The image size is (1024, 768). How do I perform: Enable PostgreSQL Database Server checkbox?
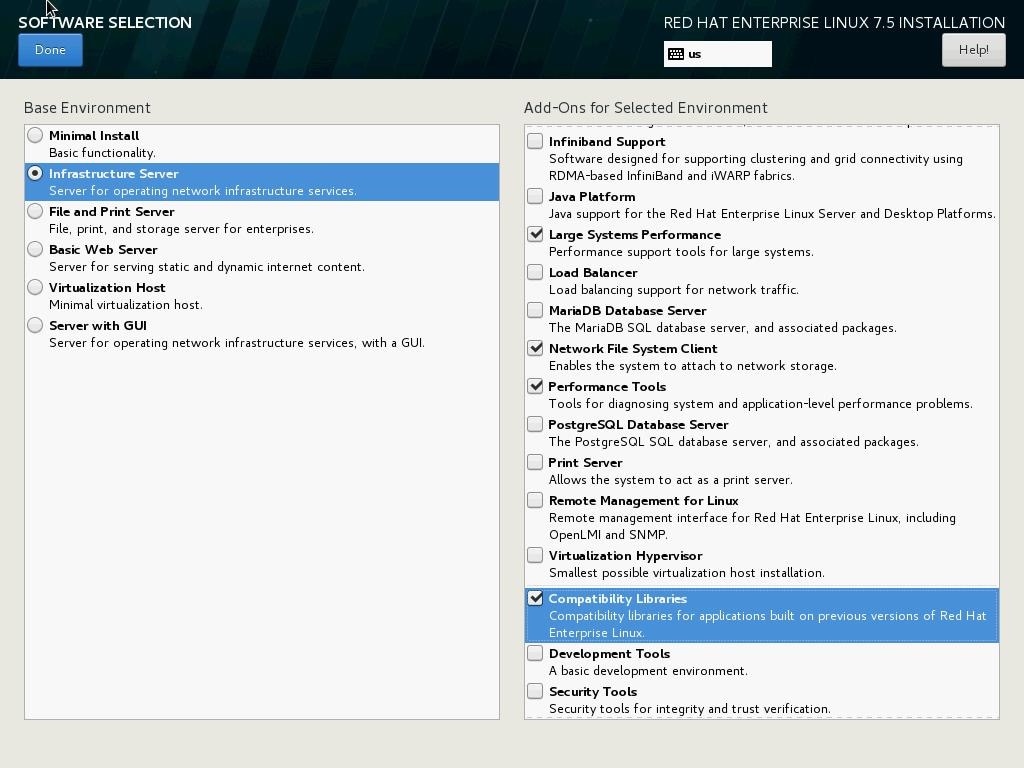535,424
